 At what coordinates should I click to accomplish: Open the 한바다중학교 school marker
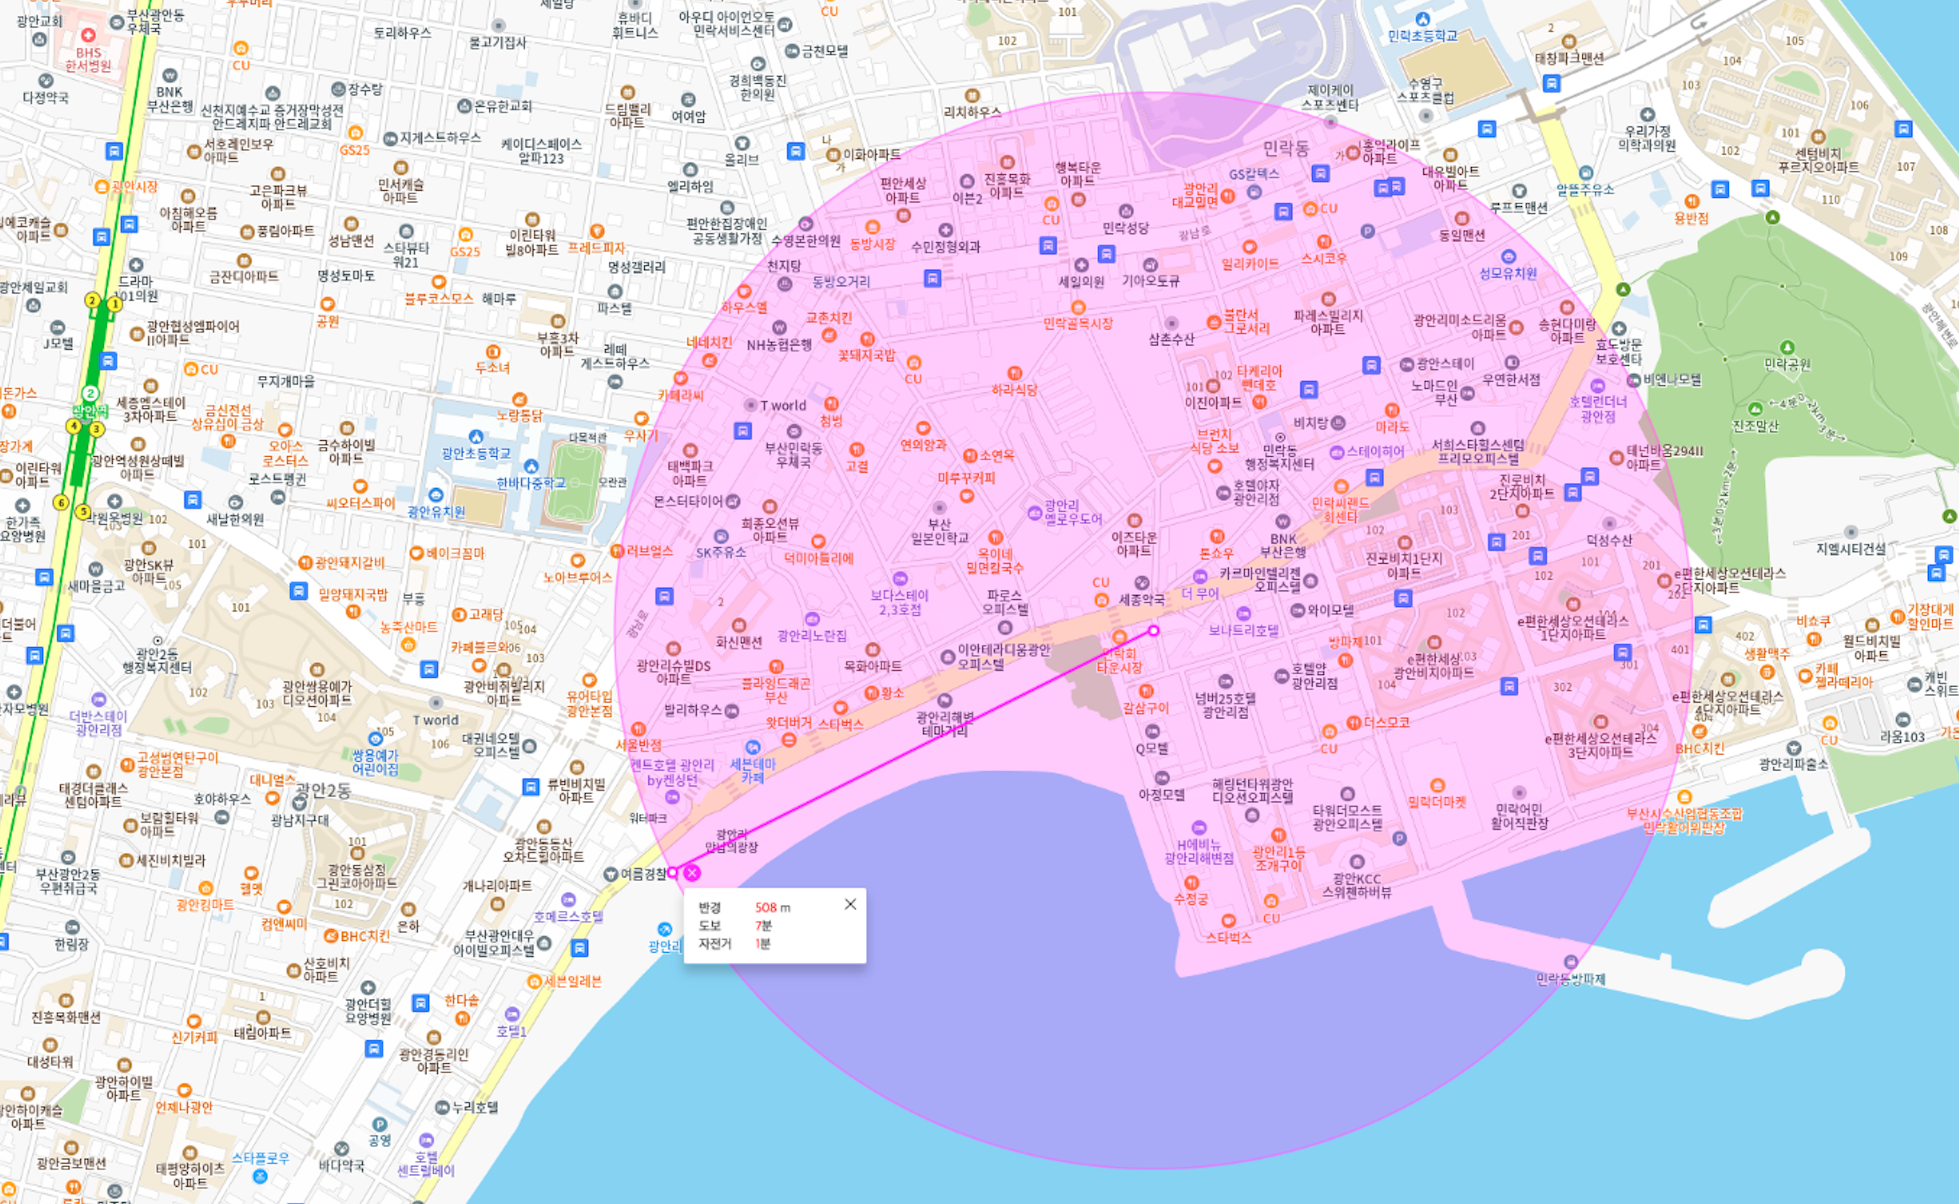(x=531, y=467)
